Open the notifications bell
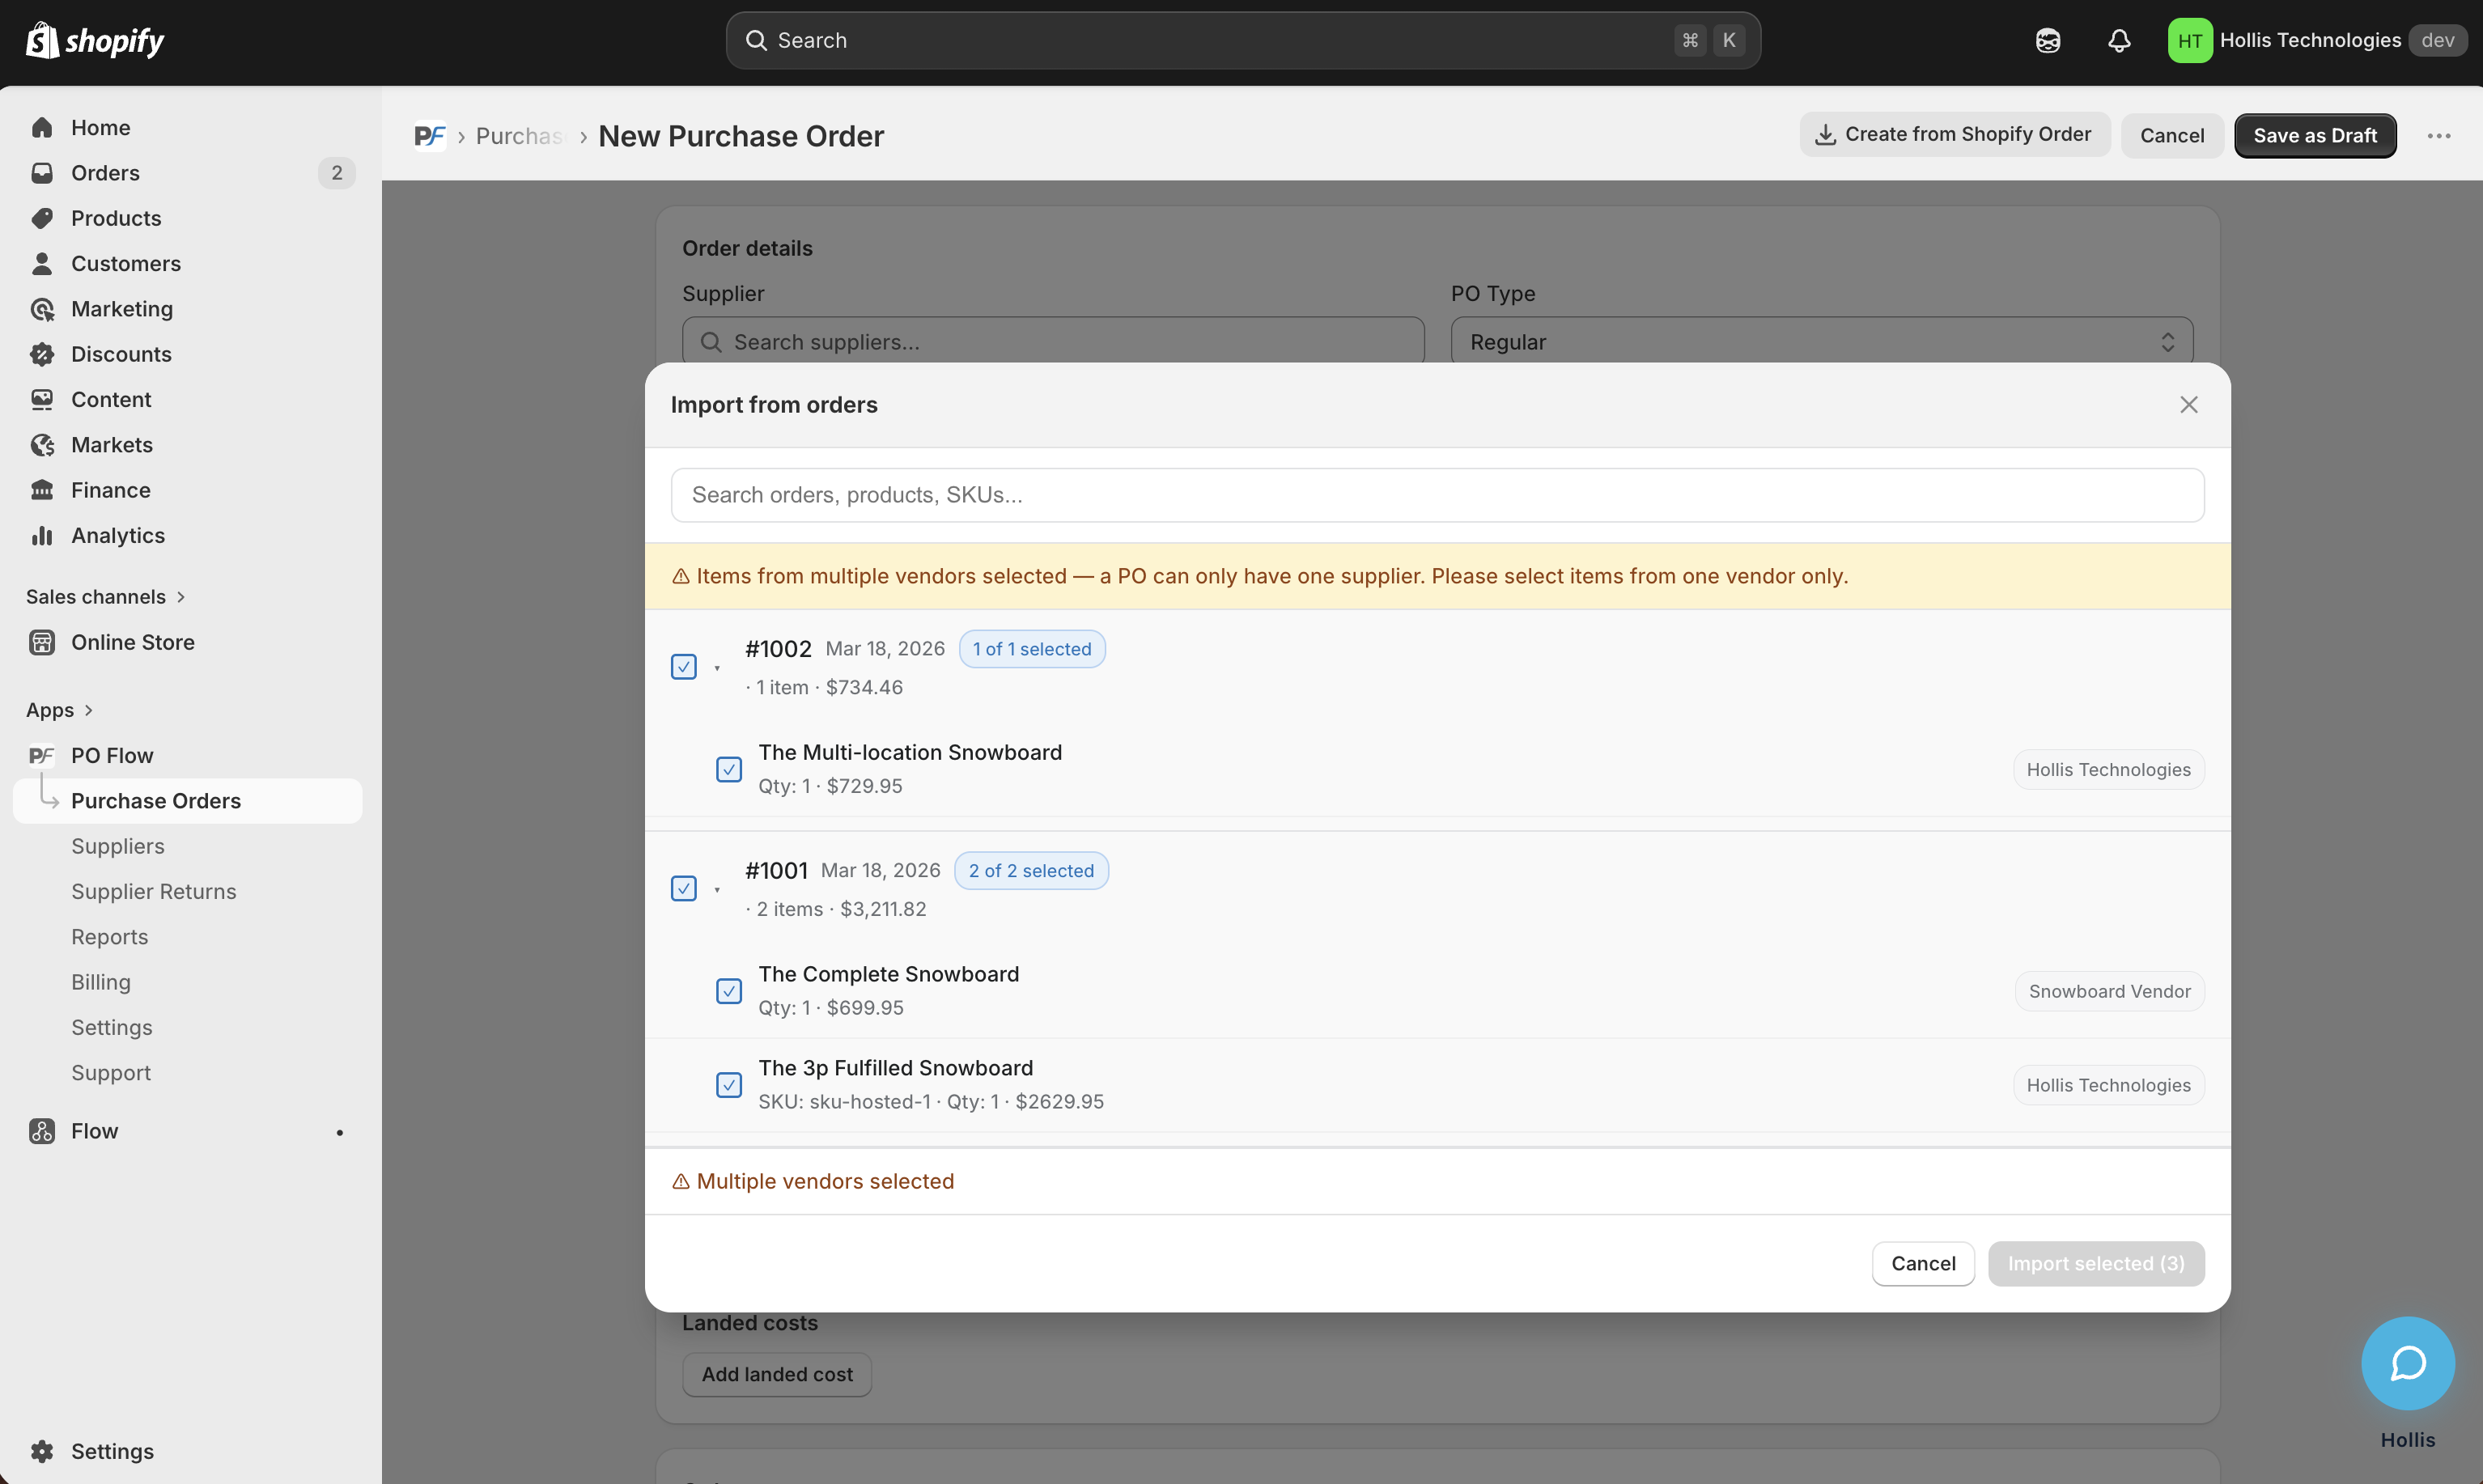 point(2118,40)
